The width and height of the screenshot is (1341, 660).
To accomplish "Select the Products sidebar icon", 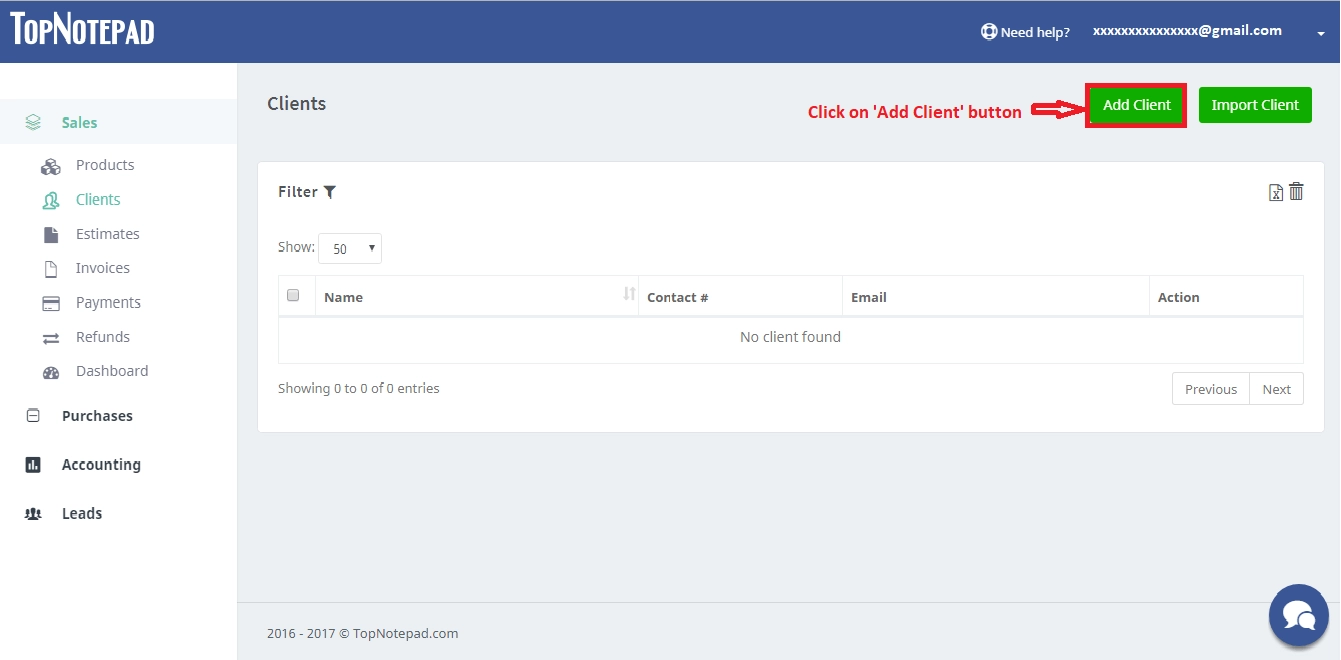I will (x=51, y=165).
